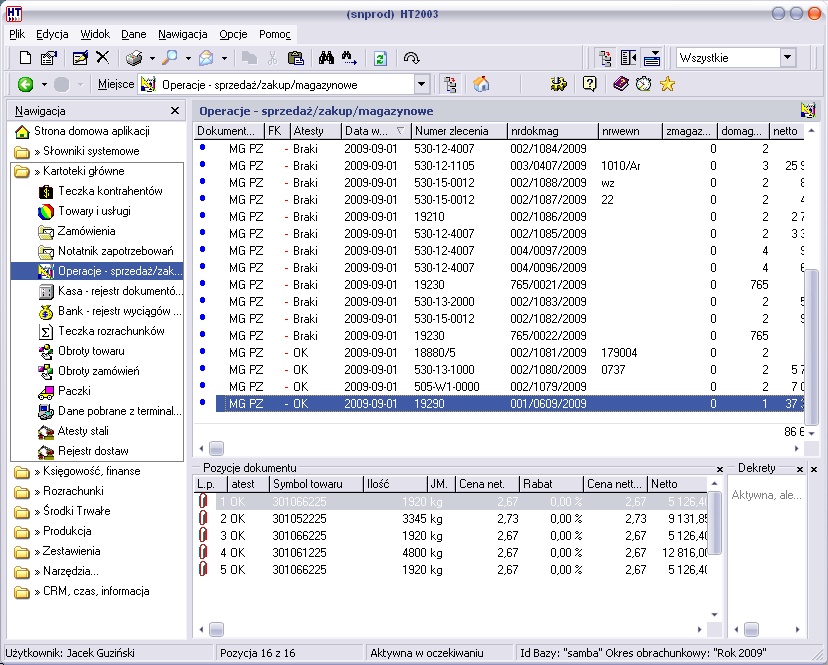
Task: Select the row with Numer zlecenia 18880/5
Action: click(499, 353)
